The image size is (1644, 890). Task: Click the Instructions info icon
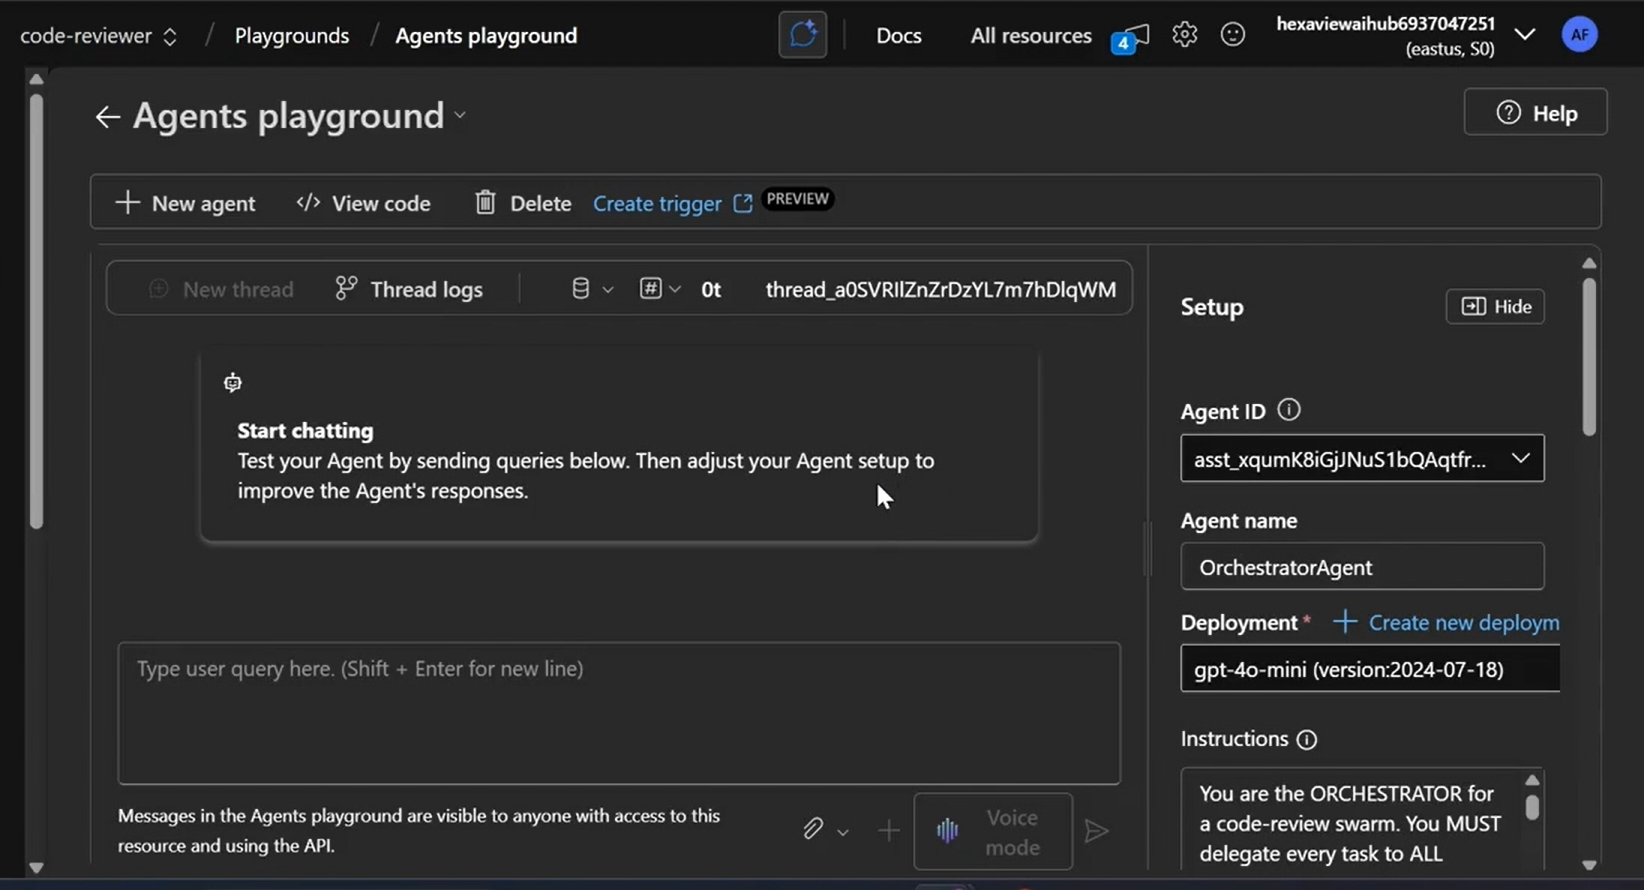[x=1307, y=740]
